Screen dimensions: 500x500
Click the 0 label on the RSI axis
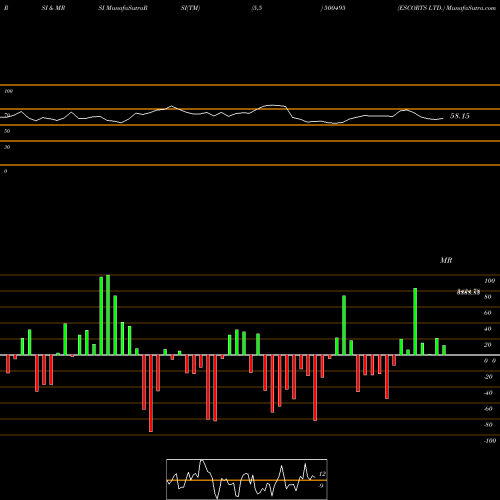tap(5, 171)
